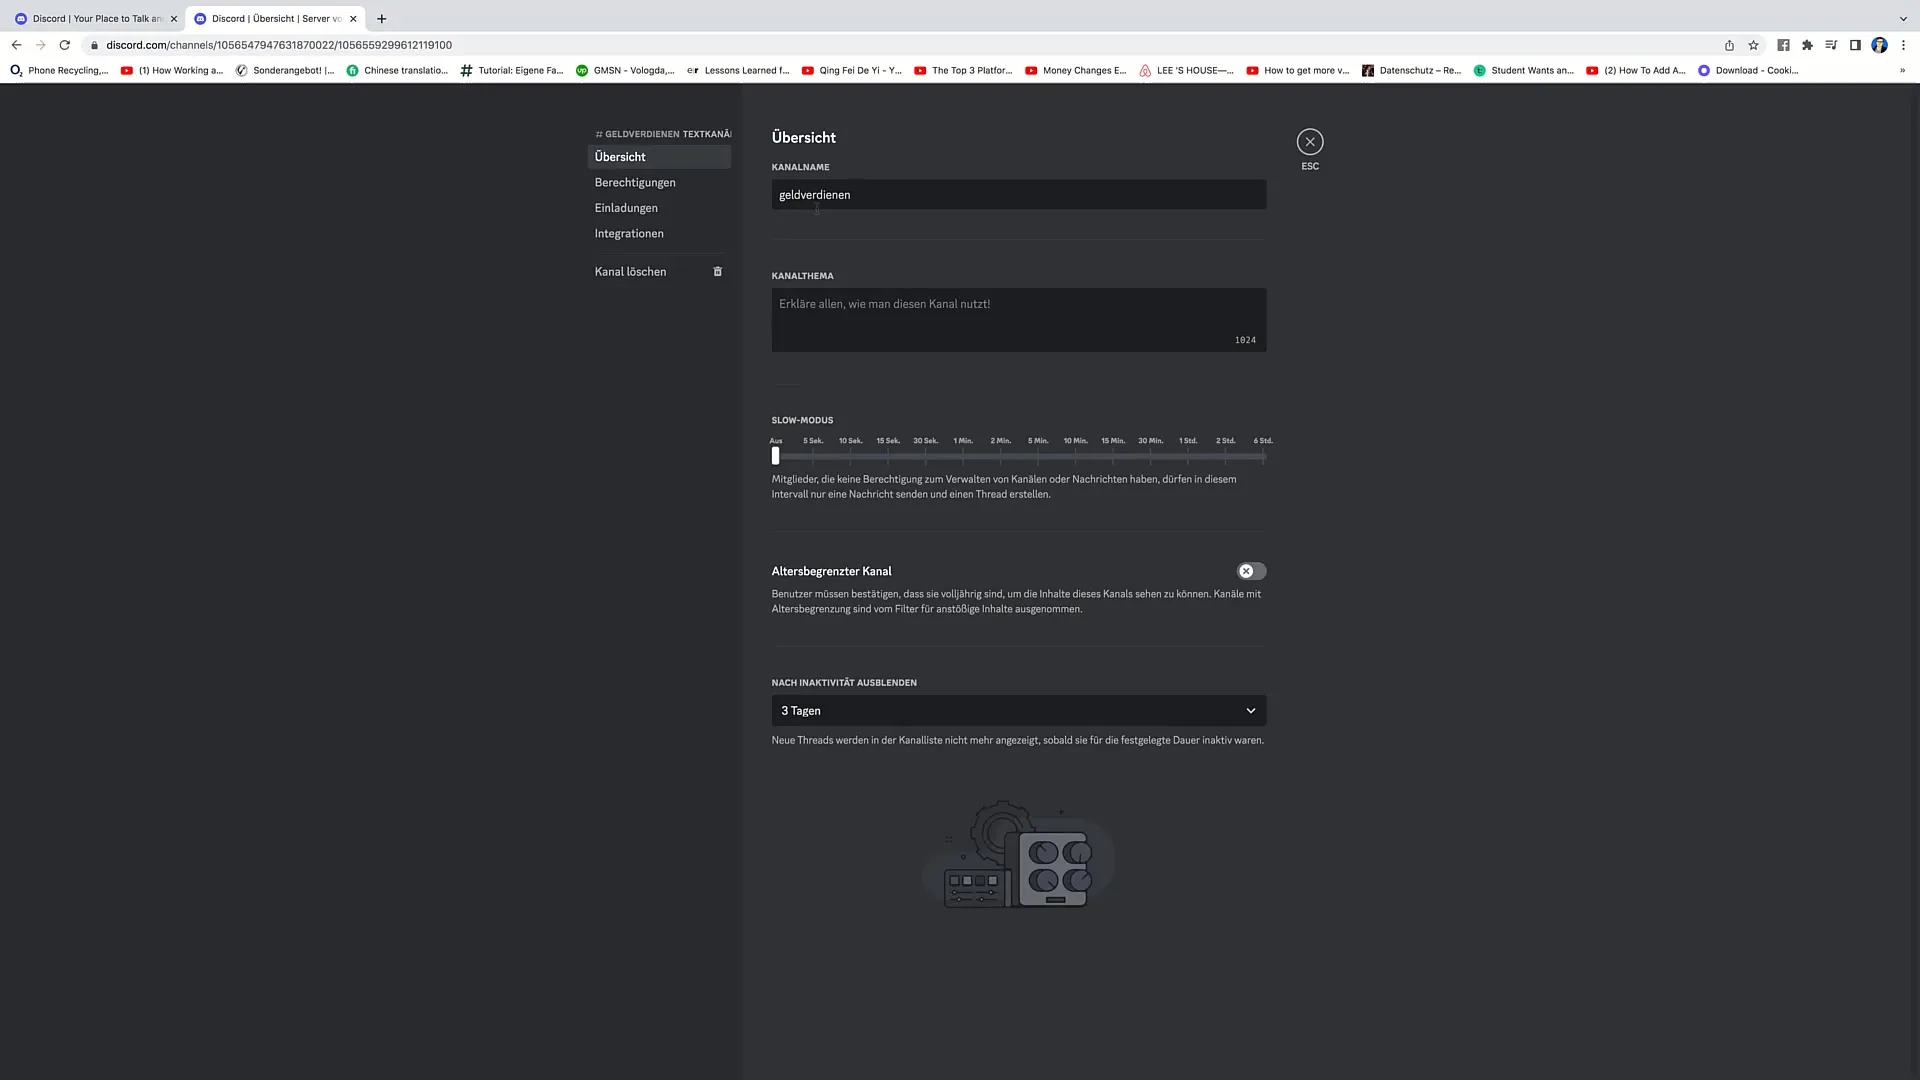Click the Kanalthema description text area
Image resolution: width=1920 pixels, height=1080 pixels.
[1018, 316]
